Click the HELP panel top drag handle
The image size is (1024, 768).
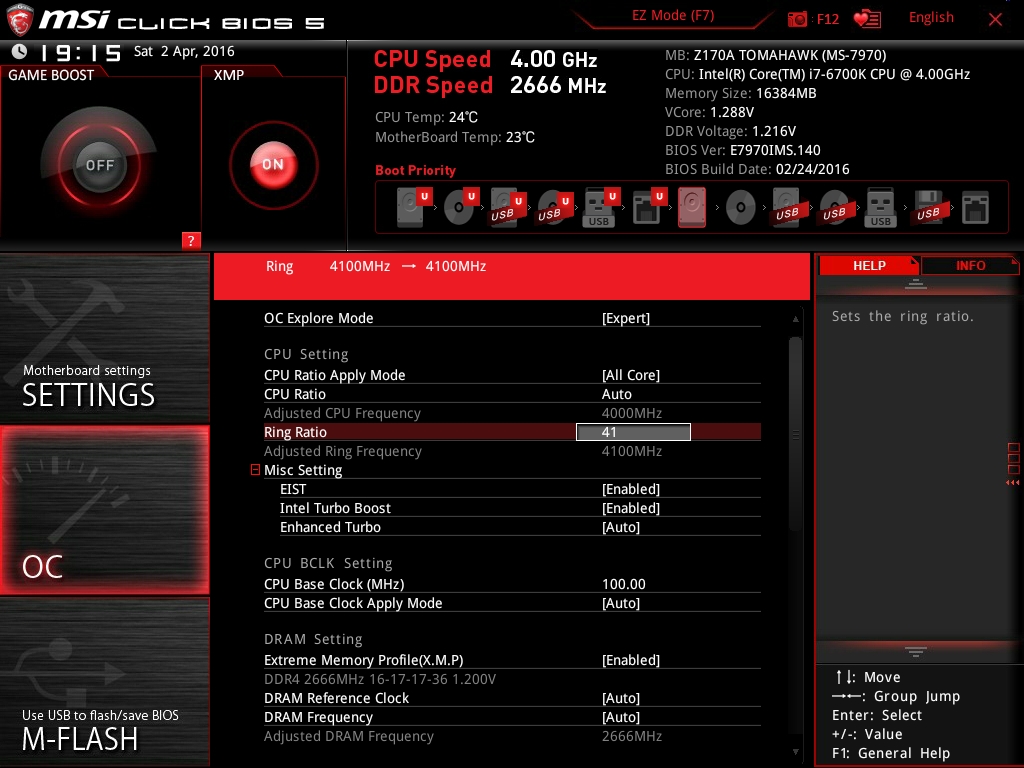point(916,283)
